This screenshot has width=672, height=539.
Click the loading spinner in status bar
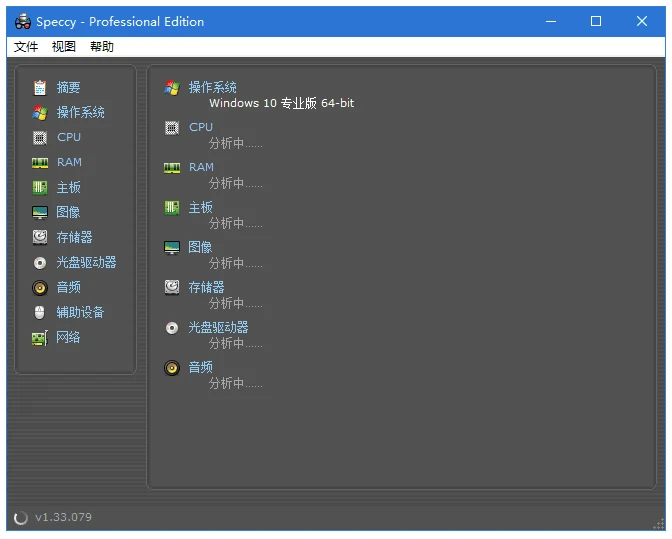(x=20, y=518)
